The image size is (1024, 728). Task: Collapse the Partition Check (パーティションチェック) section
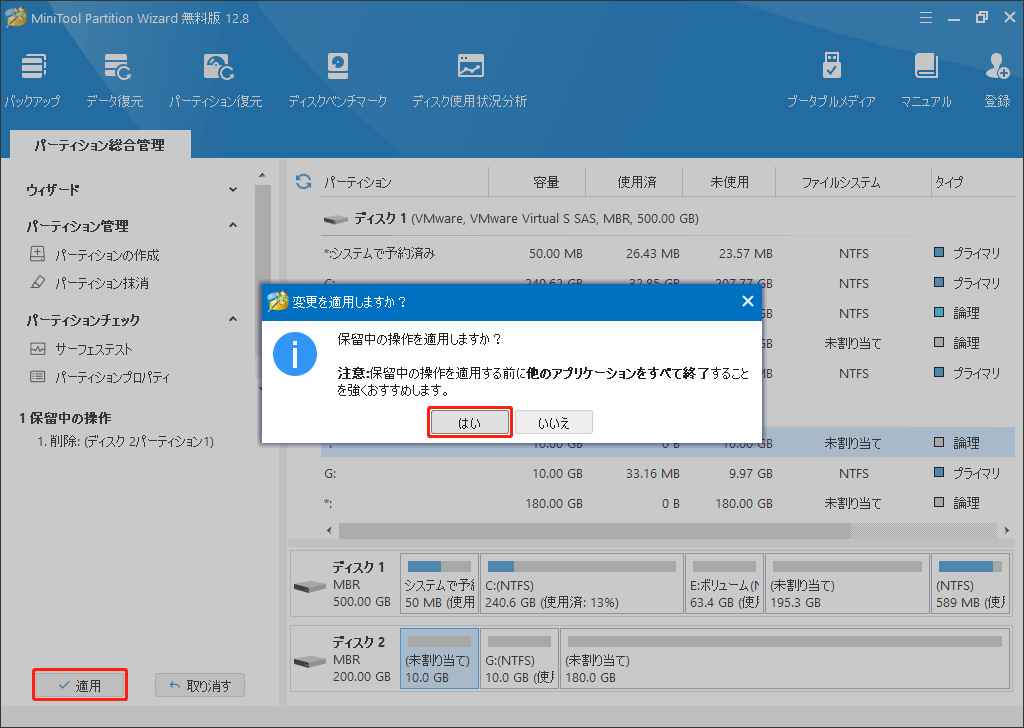(233, 319)
